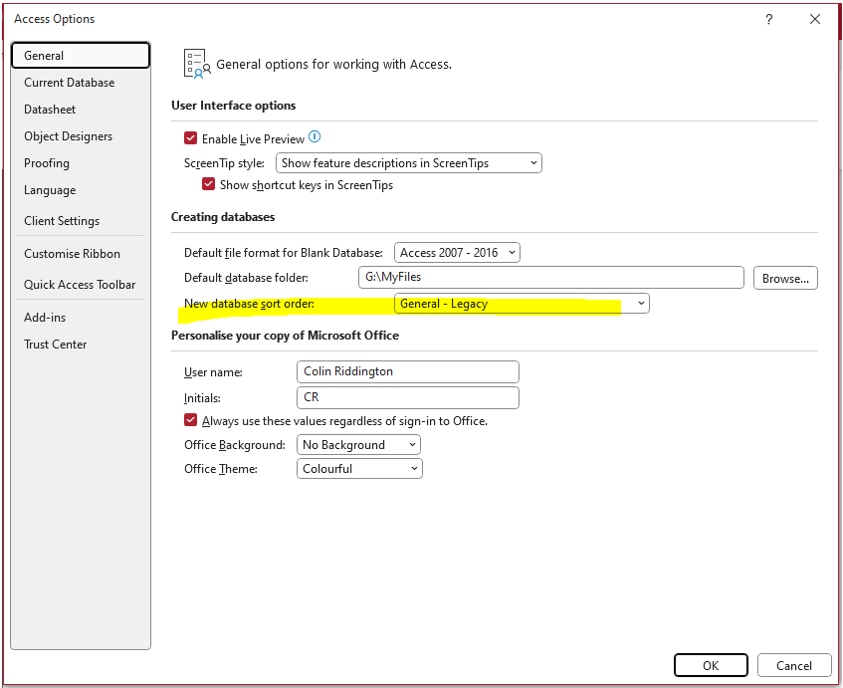Click the Default database folder field

(551, 277)
